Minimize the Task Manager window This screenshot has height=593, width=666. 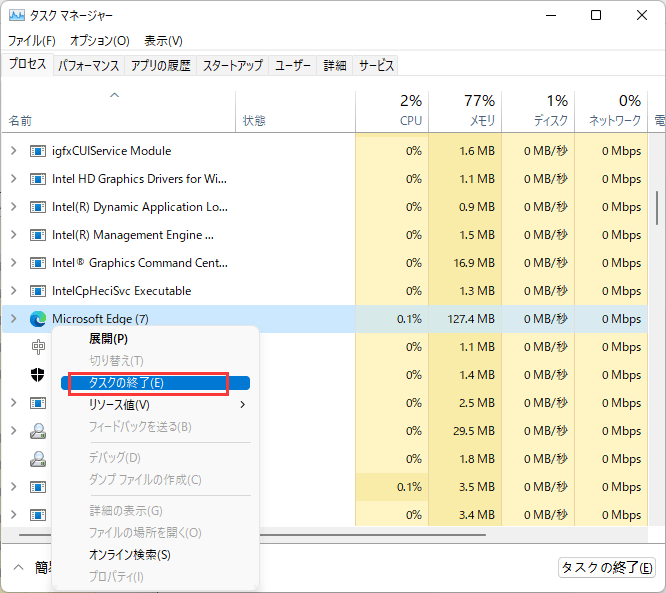[x=551, y=15]
